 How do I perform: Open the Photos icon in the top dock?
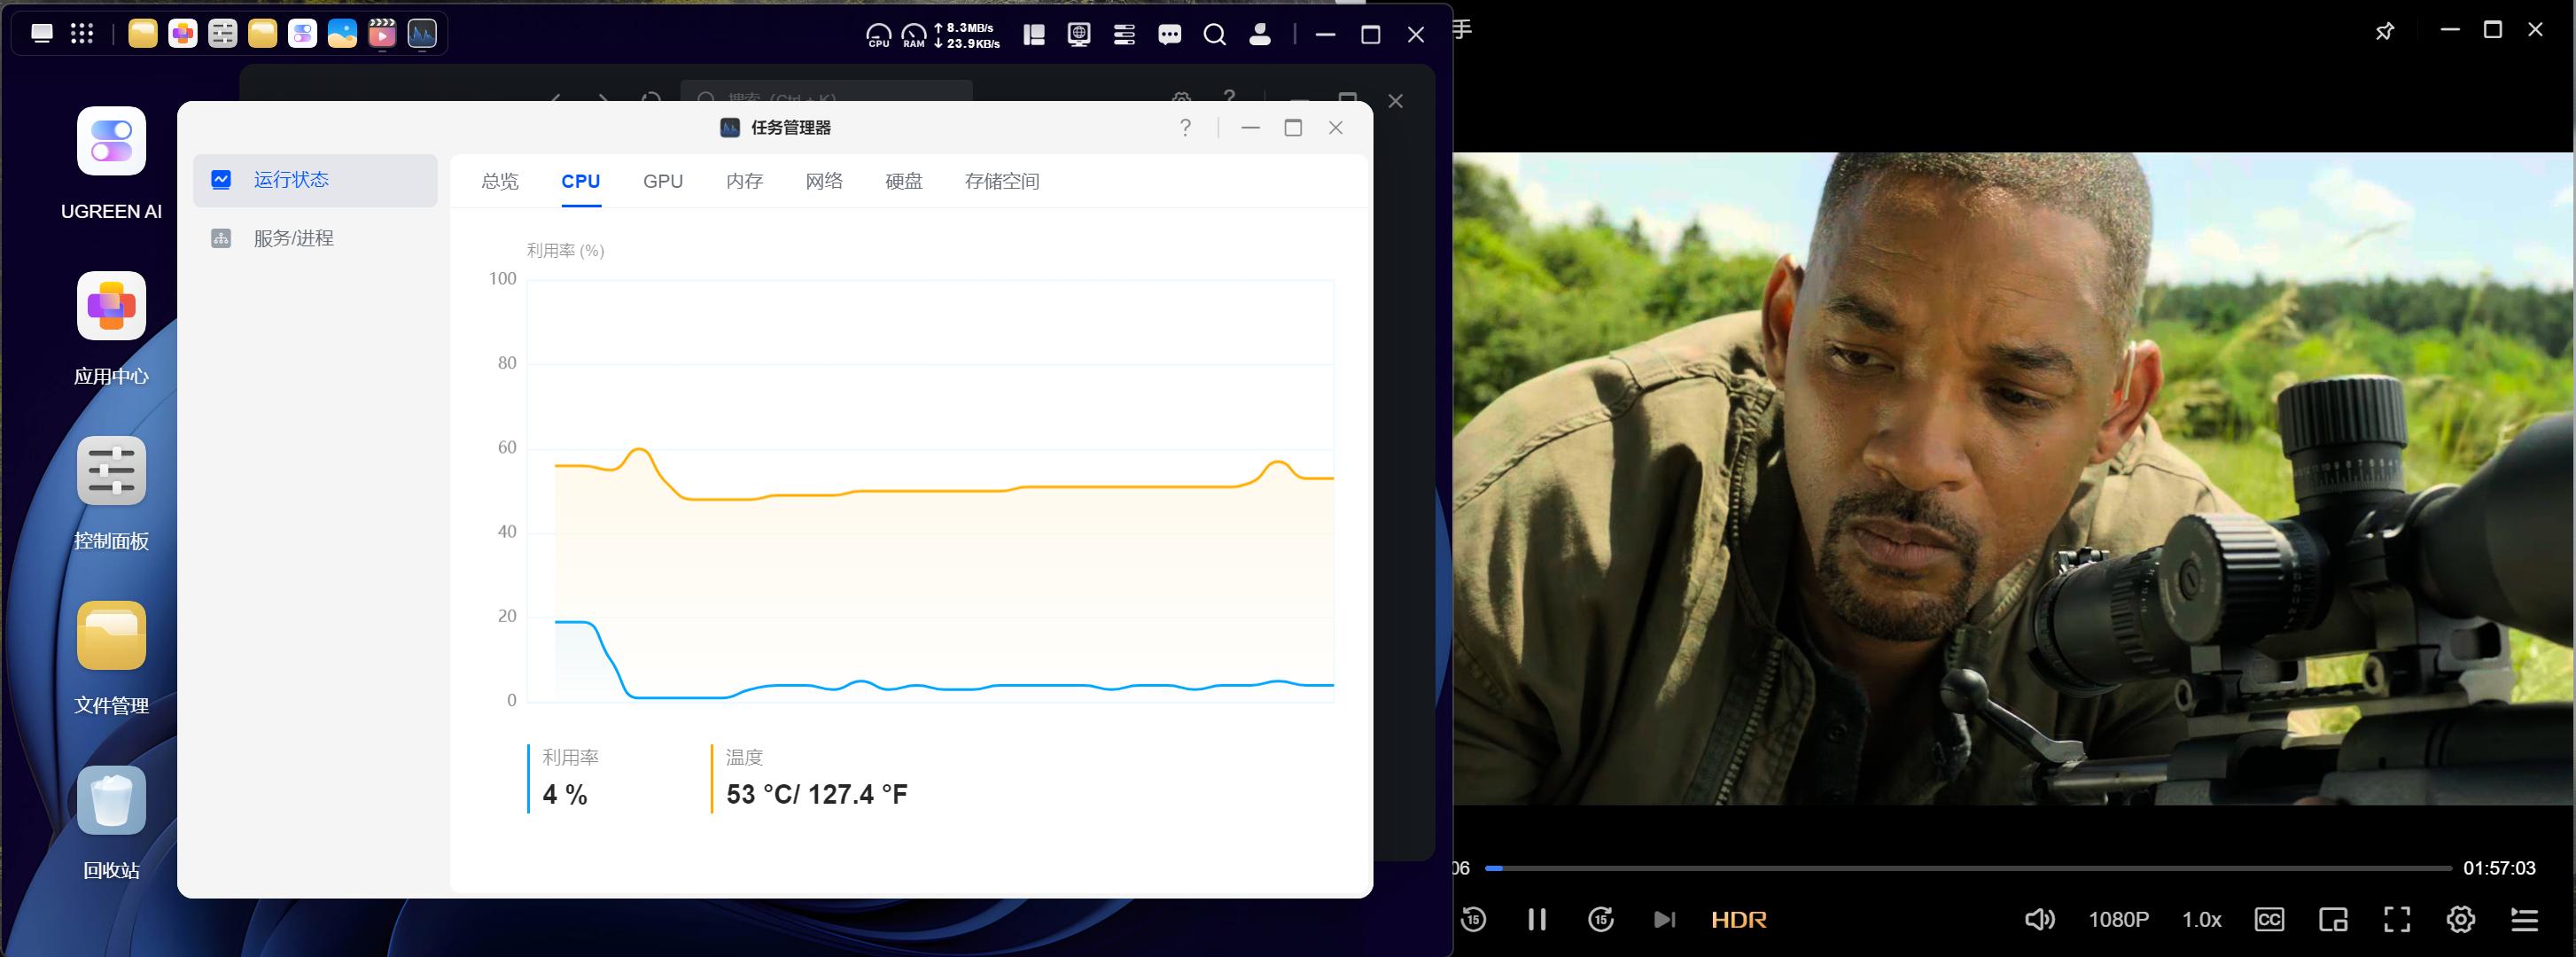click(x=343, y=34)
